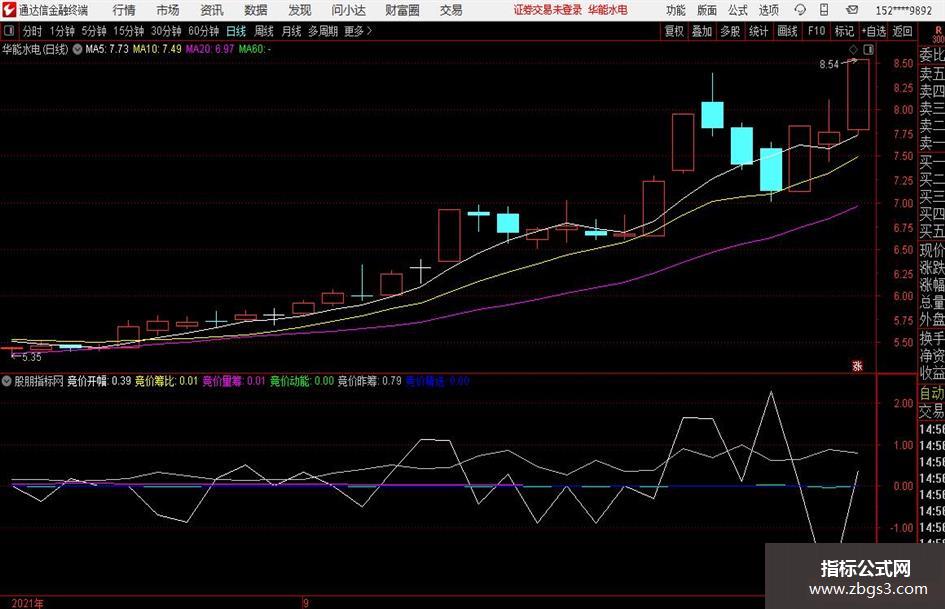
Task: Click 自动 in right side panel
Action: coord(932,393)
